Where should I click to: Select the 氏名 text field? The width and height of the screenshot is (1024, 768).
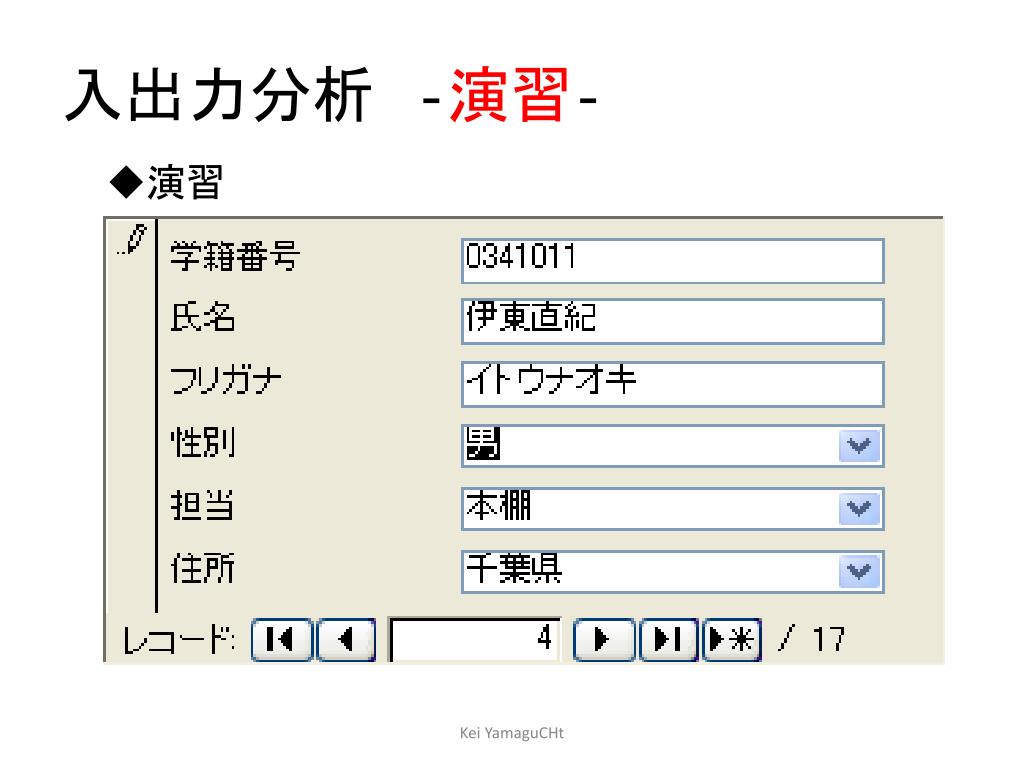click(672, 321)
